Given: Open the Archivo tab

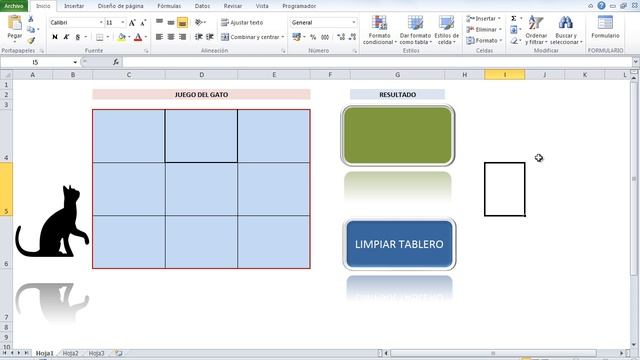Looking at the screenshot, I should tap(13, 6).
